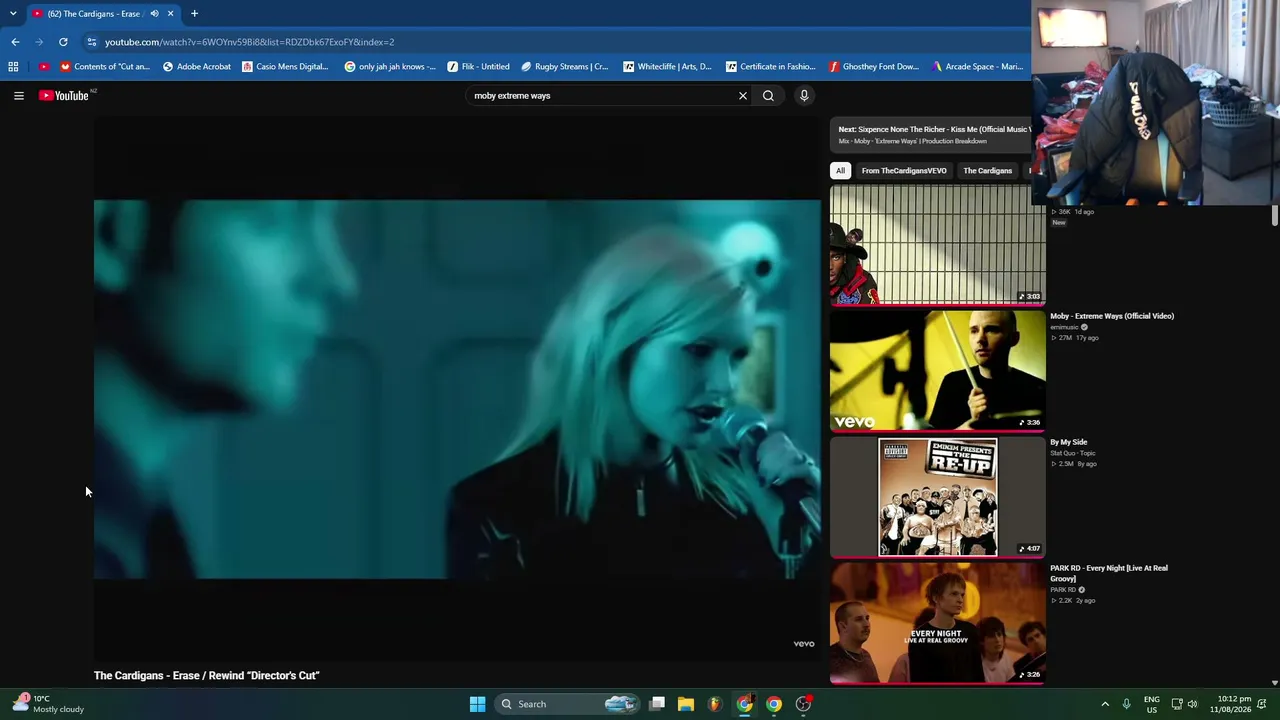Click the Windows taskbar Search box
The image size is (1280, 720).
pos(567,704)
